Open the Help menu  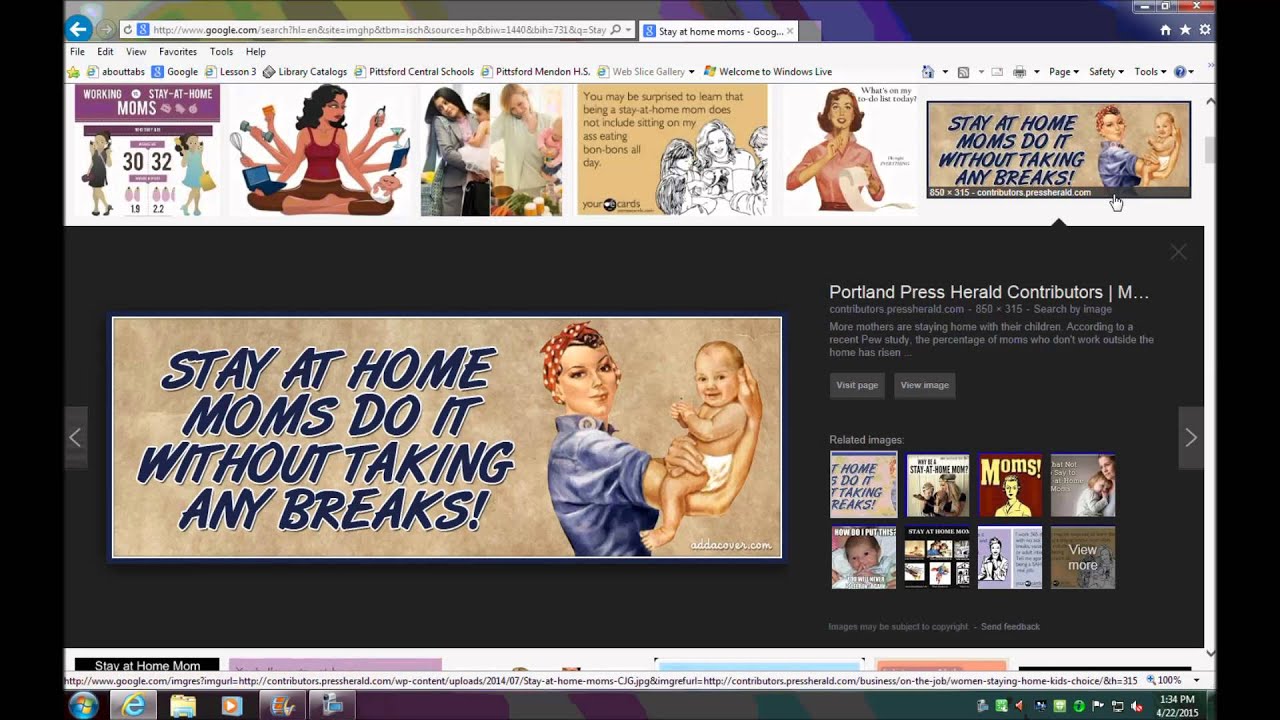(x=256, y=51)
